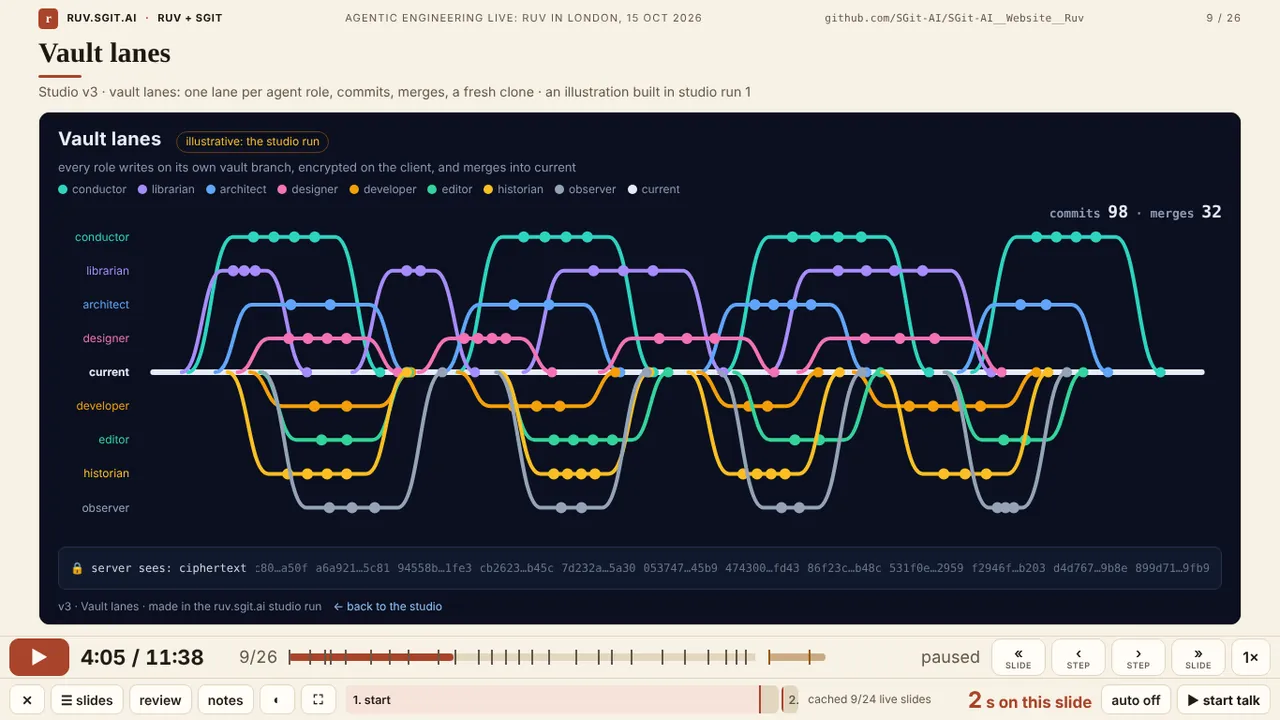Viewport: 1280px width, 720px height.
Task: Open the review panel
Action: tap(160, 700)
